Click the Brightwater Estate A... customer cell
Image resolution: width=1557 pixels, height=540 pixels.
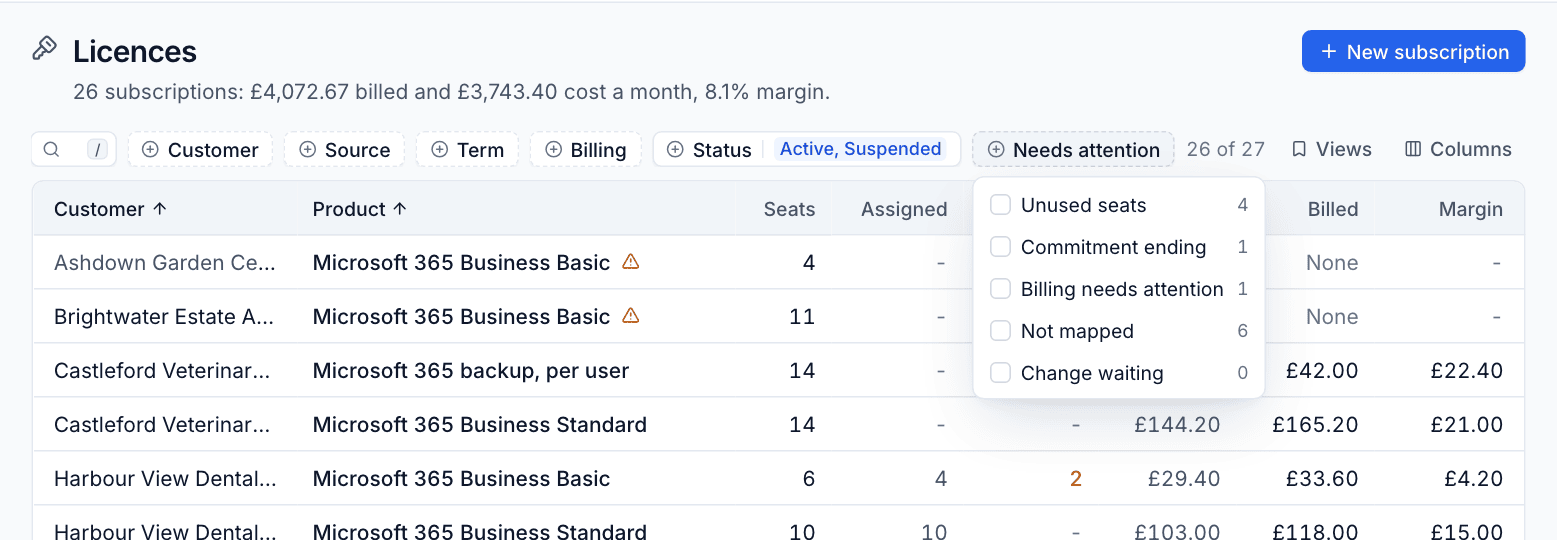pos(164,316)
